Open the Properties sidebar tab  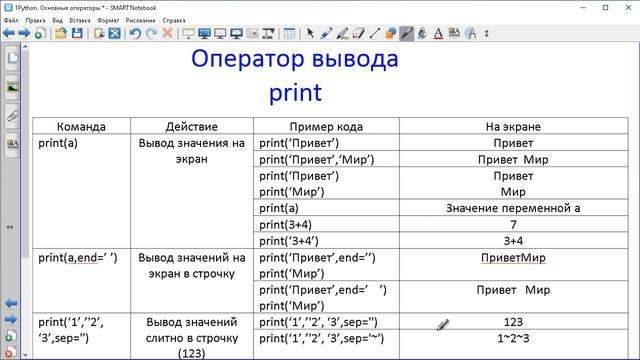13,144
